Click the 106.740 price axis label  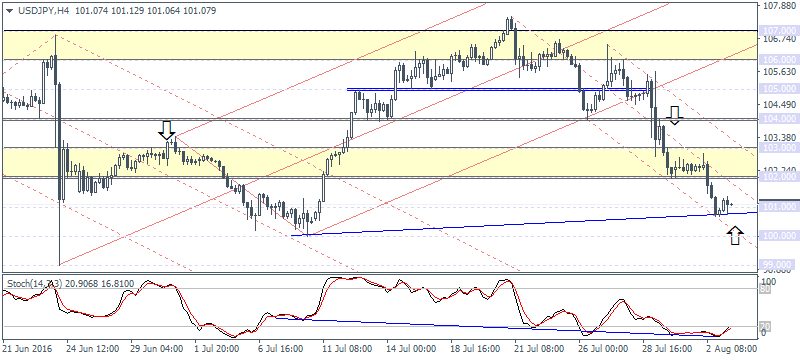[779, 39]
